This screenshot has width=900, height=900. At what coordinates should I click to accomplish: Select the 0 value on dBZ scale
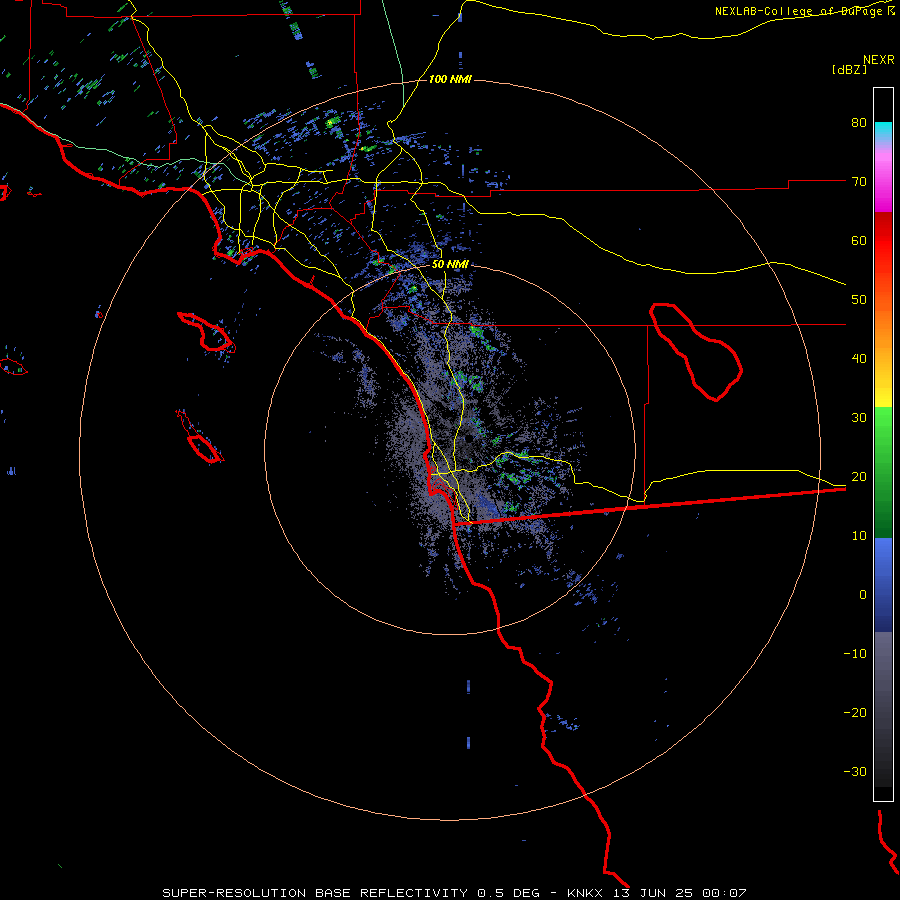pyautogui.click(x=863, y=596)
